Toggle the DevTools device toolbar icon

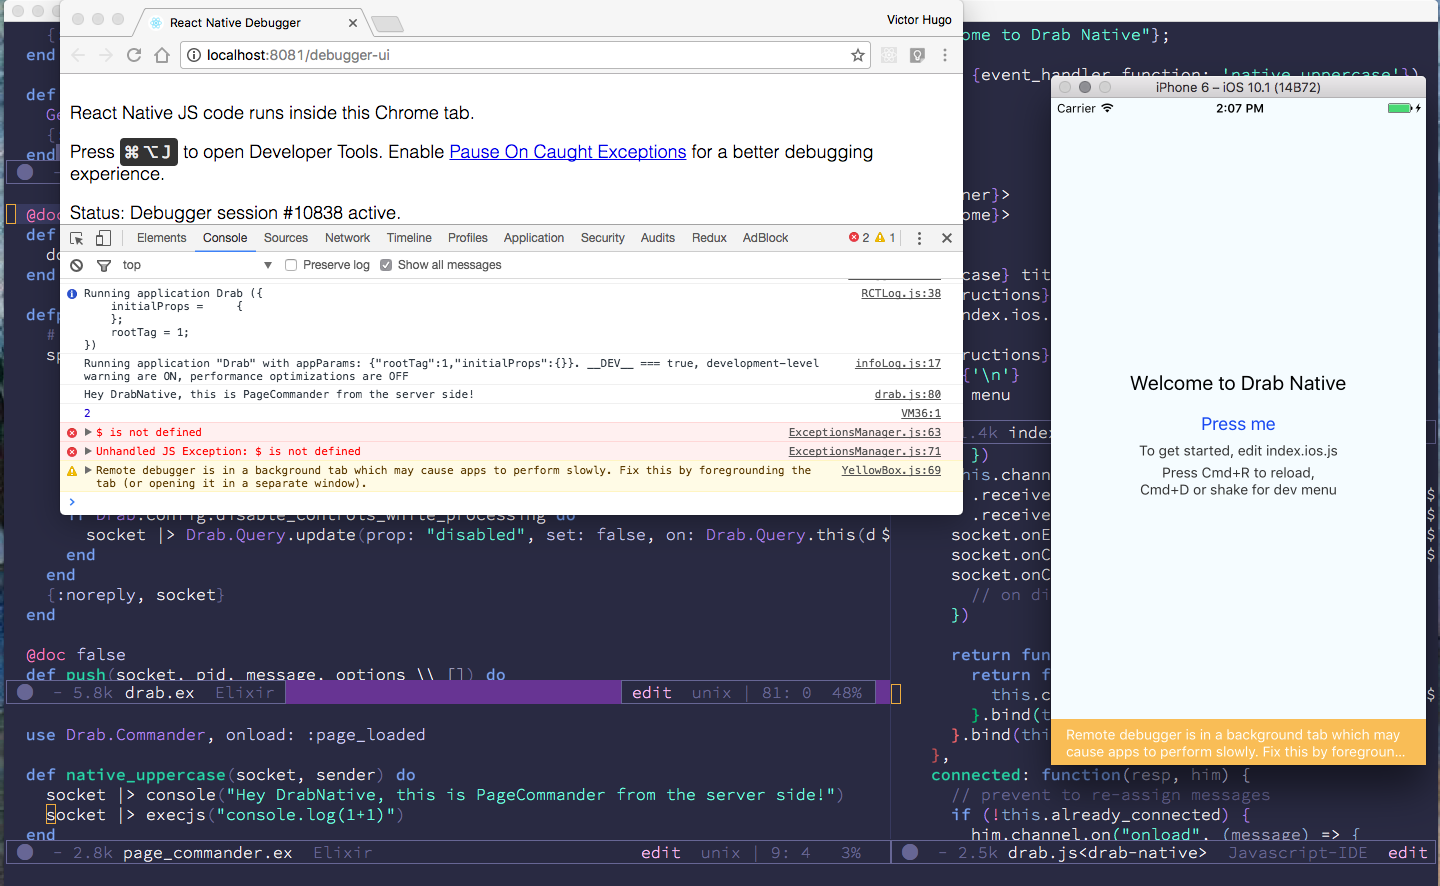coord(103,238)
